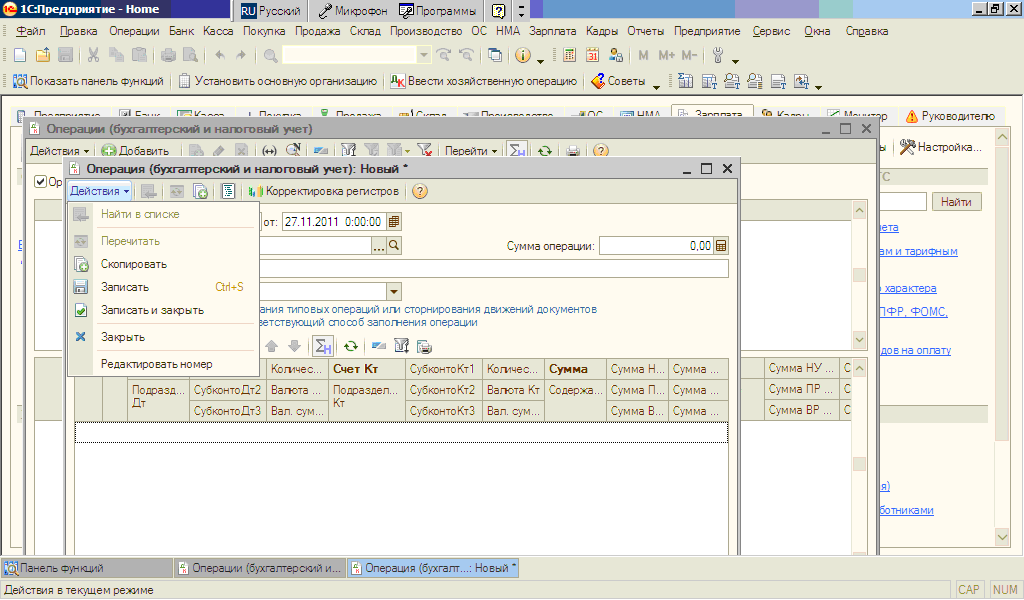This screenshot has height=600, width=1024.
Task: Switch to the Зарплата tab
Action: click(712, 114)
